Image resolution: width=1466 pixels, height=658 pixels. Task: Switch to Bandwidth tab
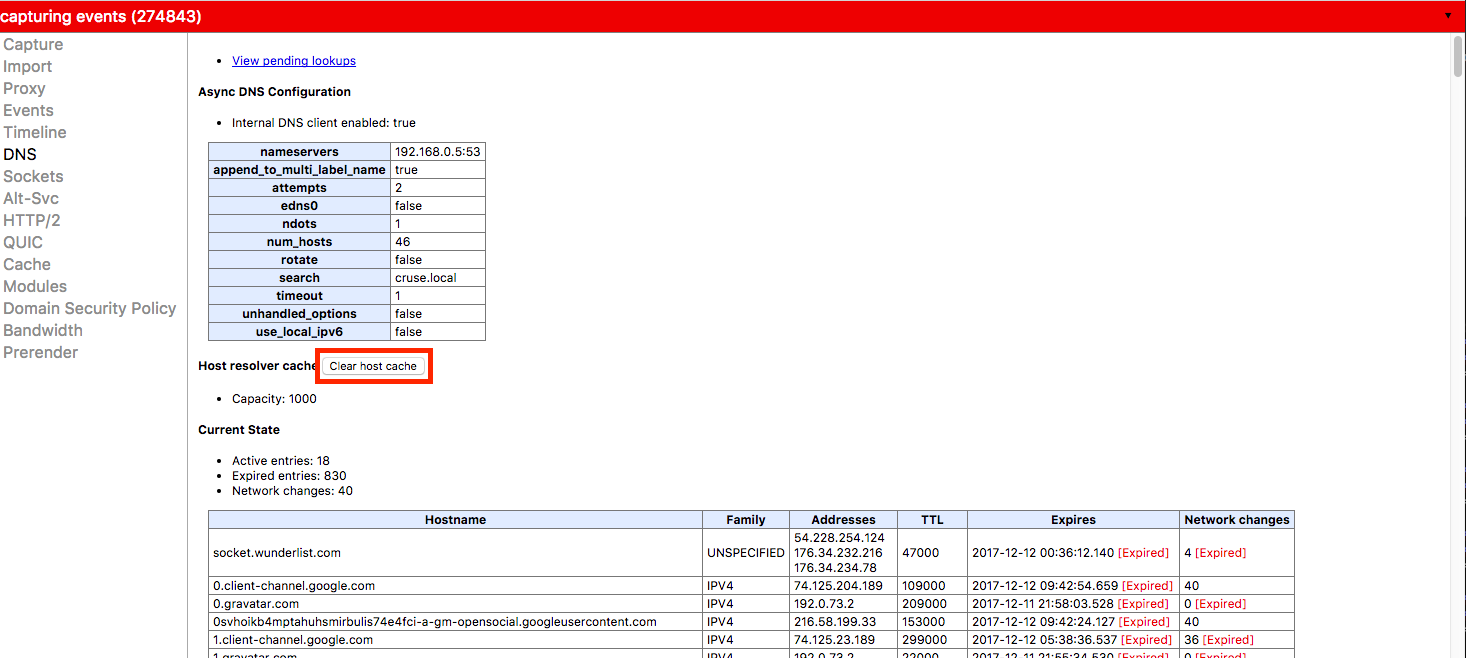coord(43,330)
